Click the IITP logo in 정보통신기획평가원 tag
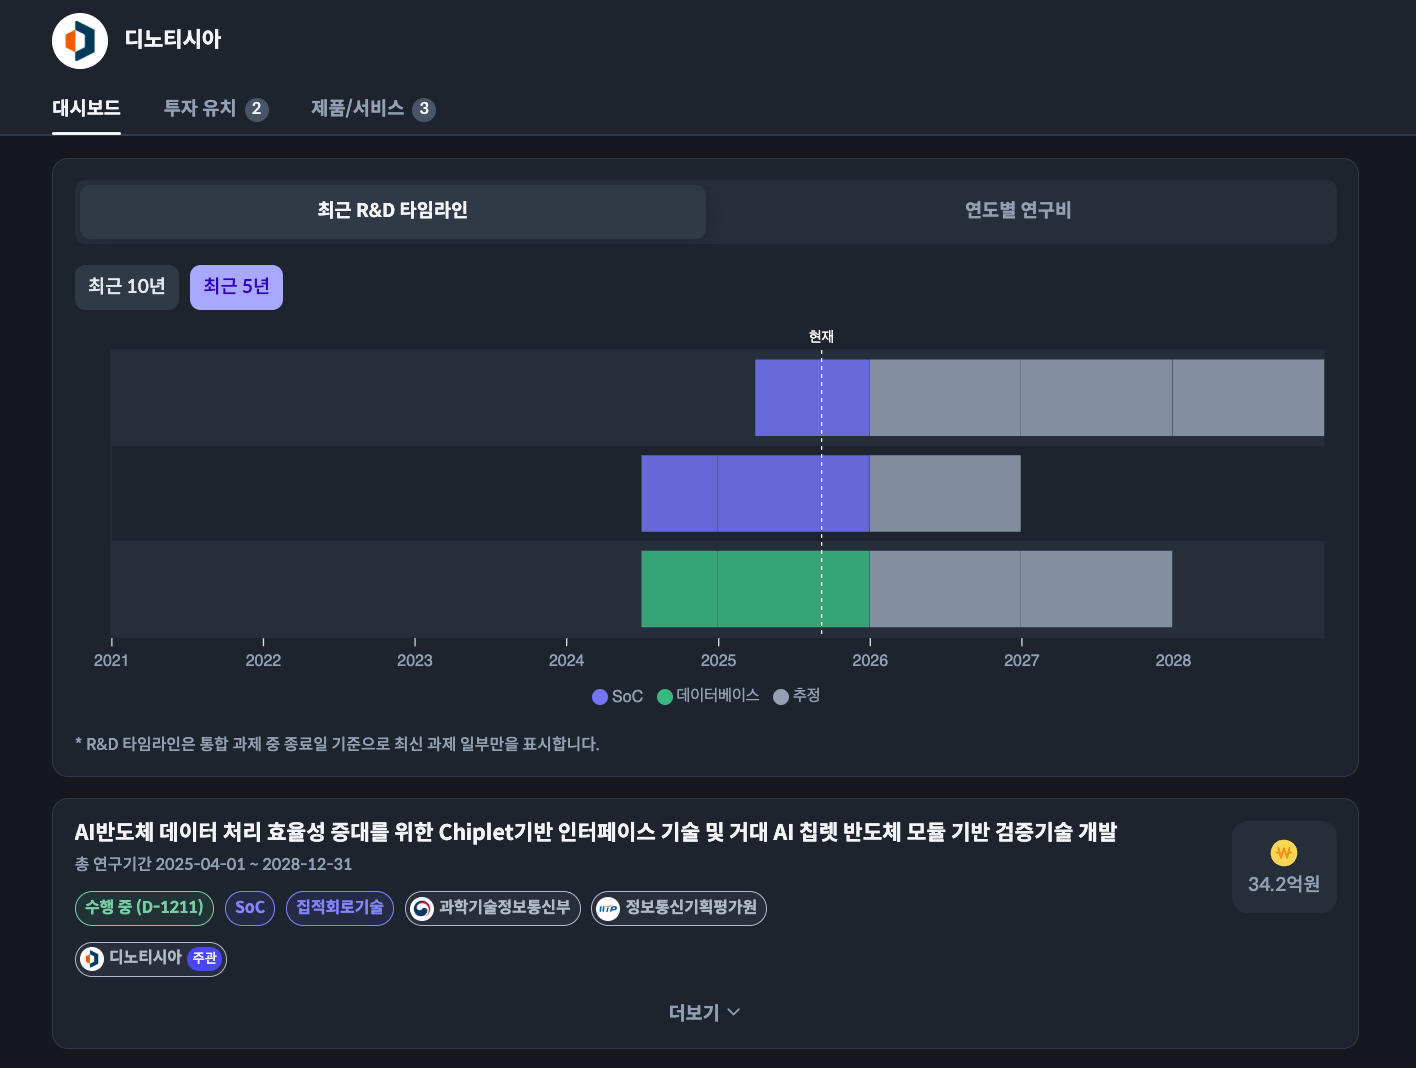The width and height of the screenshot is (1416, 1068). coord(608,908)
